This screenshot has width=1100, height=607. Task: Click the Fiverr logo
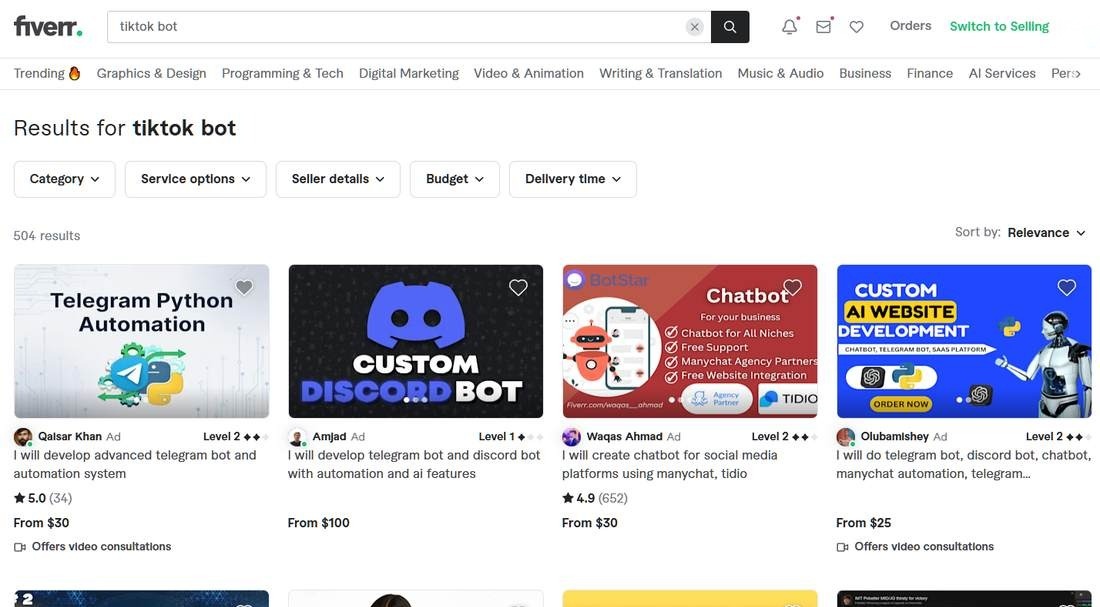pyautogui.click(x=48, y=27)
